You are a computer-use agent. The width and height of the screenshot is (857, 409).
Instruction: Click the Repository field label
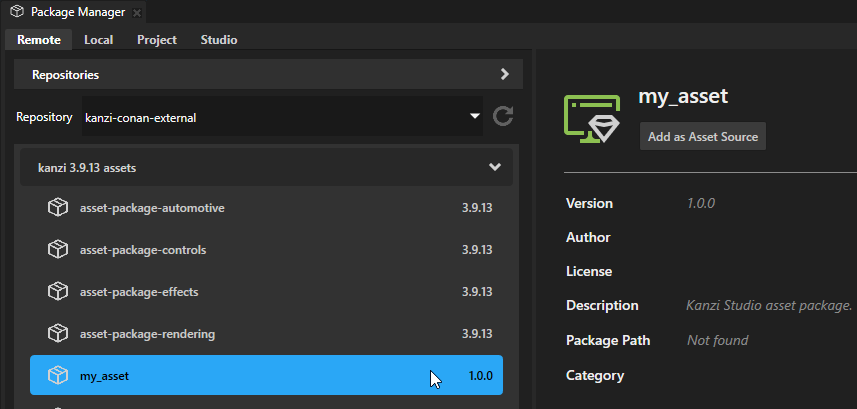[x=44, y=117]
